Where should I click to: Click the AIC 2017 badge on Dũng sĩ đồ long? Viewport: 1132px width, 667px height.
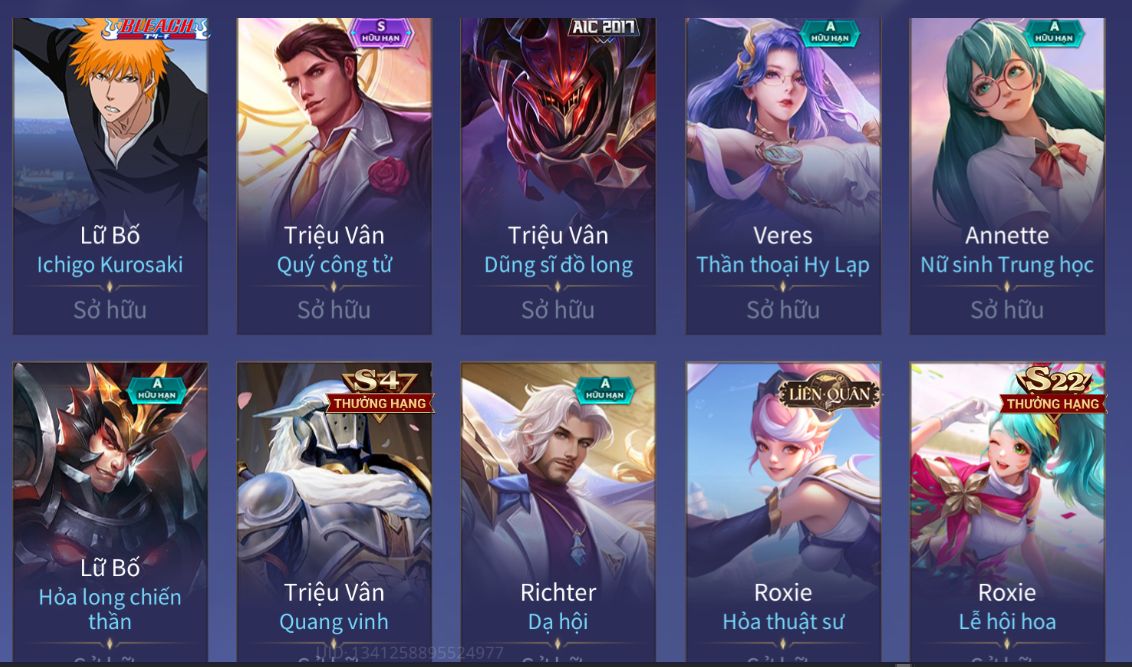pos(604,29)
